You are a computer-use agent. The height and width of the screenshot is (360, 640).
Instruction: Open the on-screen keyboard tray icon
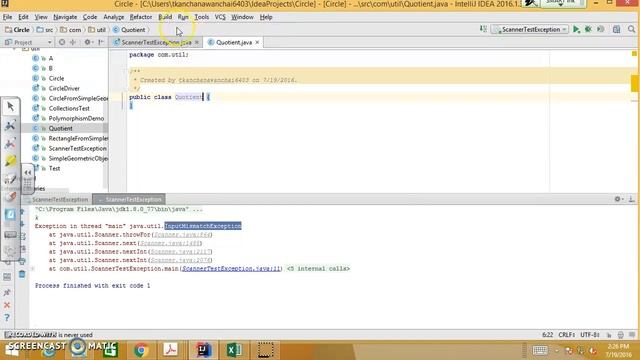tap(540, 350)
